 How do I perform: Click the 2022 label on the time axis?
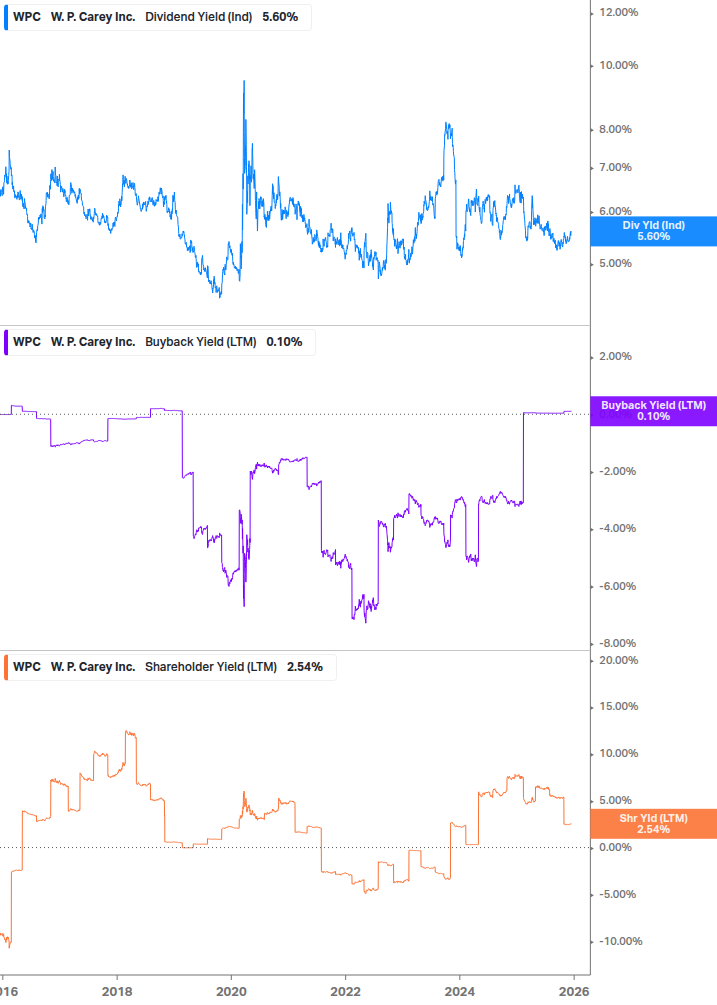click(345, 992)
